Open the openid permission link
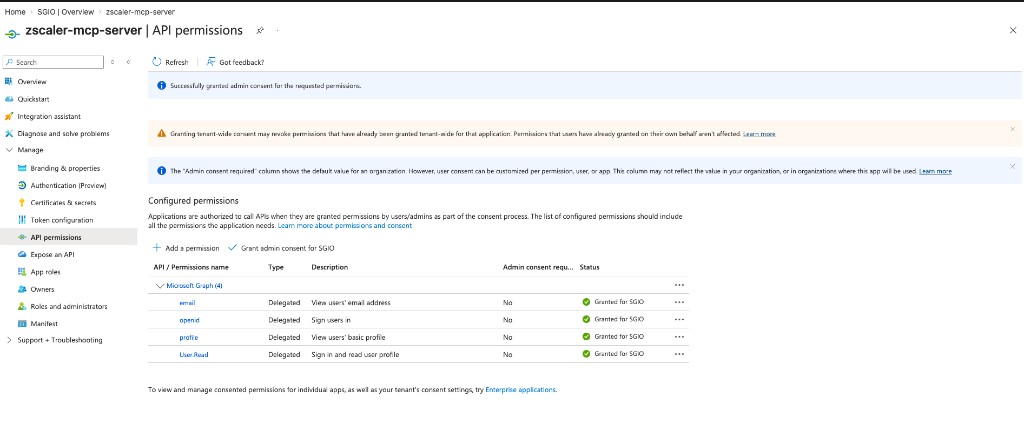The image size is (1024, 431). coord(189,320)
